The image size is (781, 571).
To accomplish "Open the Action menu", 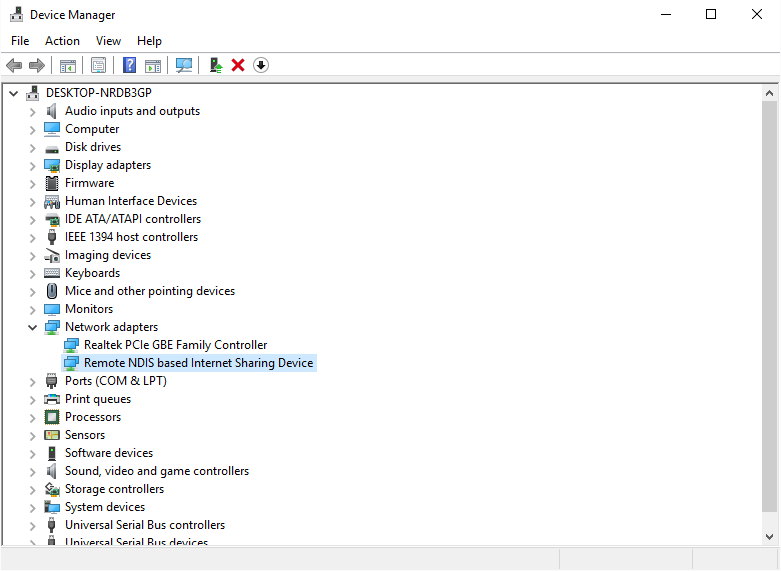I will tap(62, 41).
